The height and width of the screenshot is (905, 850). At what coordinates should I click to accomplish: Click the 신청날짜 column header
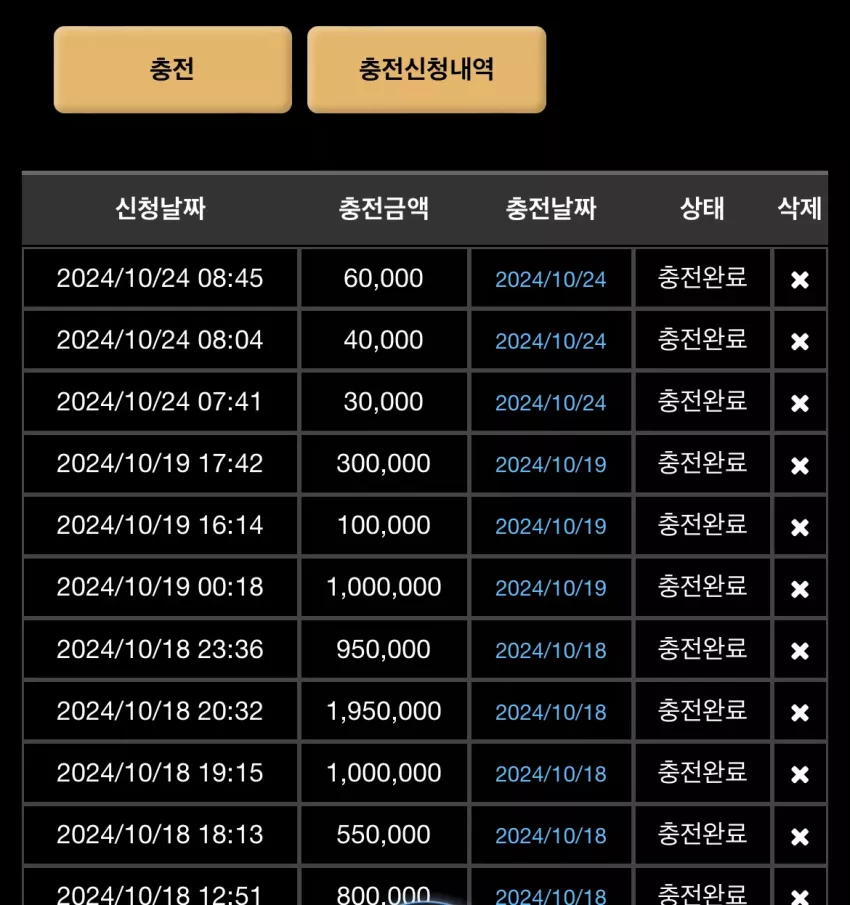pos(160,208)
